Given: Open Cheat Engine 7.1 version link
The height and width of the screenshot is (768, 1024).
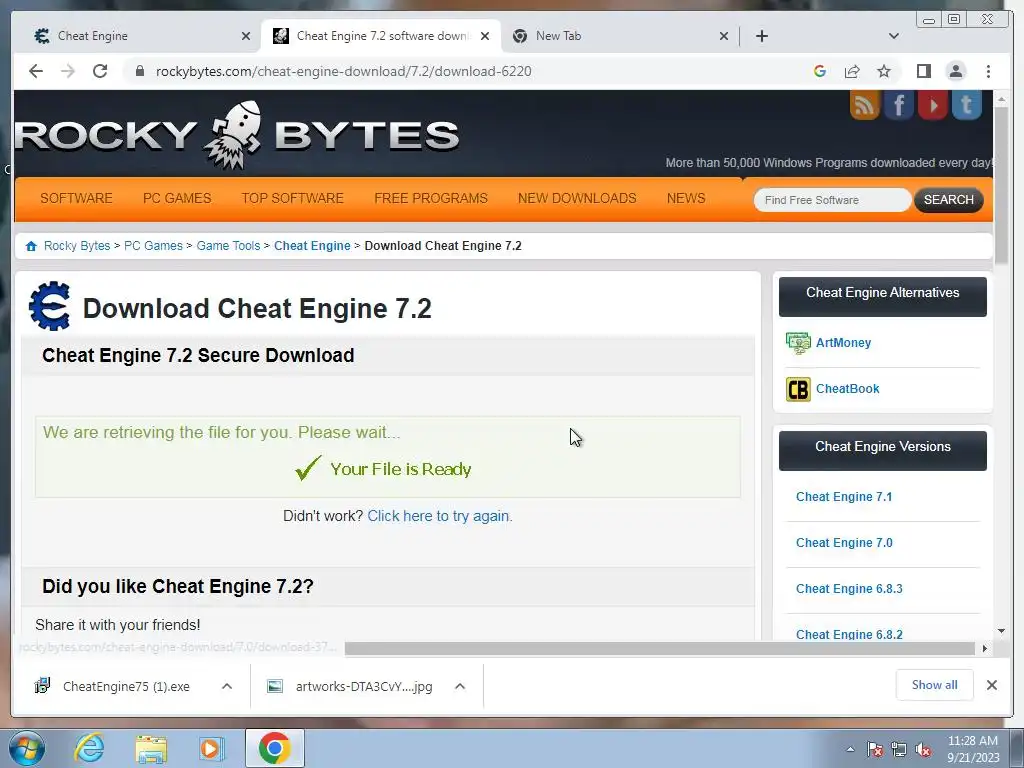Looking at the screenshot, I should coord(844,497).
